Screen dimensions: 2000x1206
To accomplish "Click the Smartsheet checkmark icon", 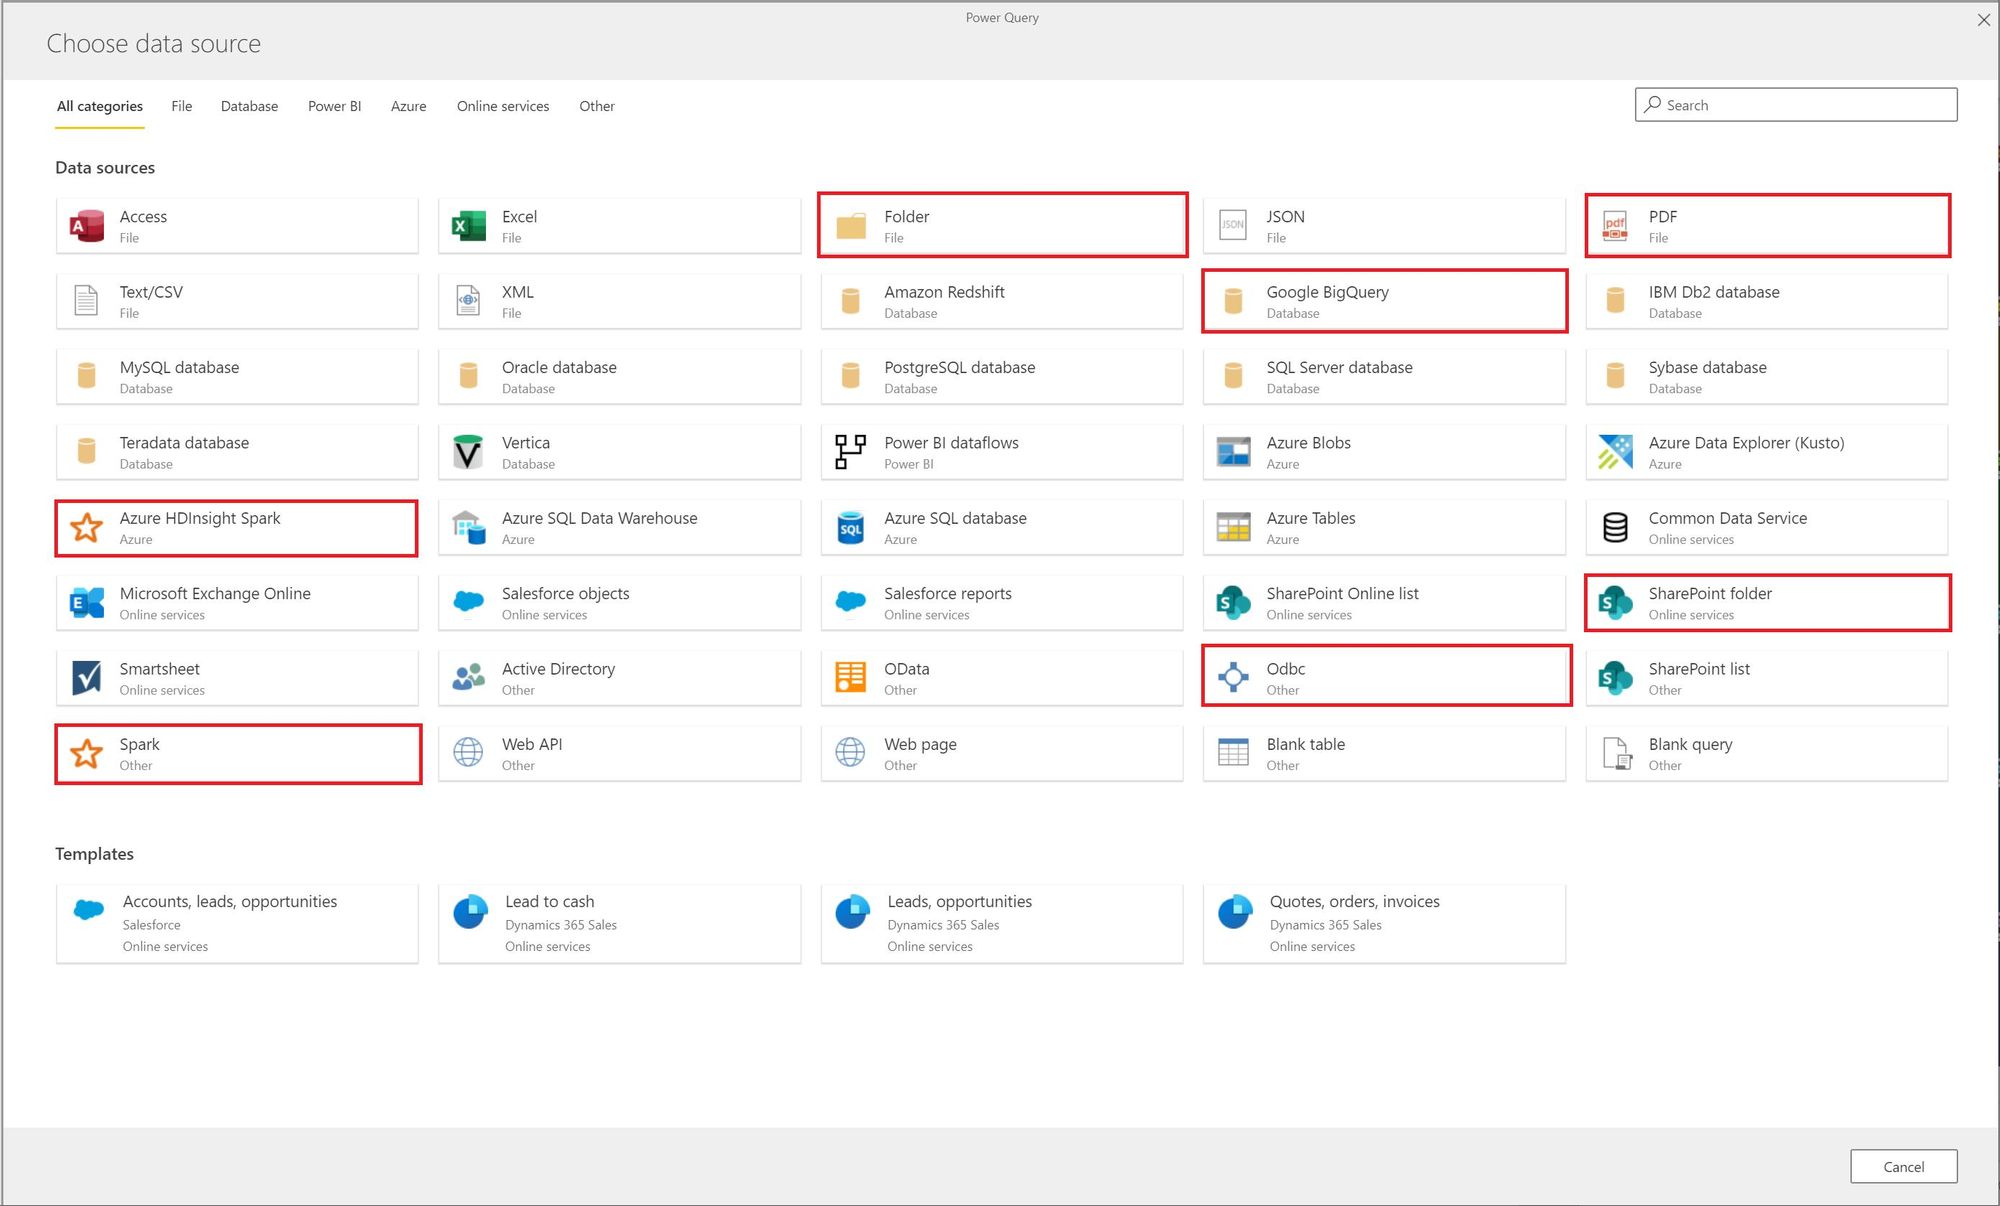I will coord(87,678).
